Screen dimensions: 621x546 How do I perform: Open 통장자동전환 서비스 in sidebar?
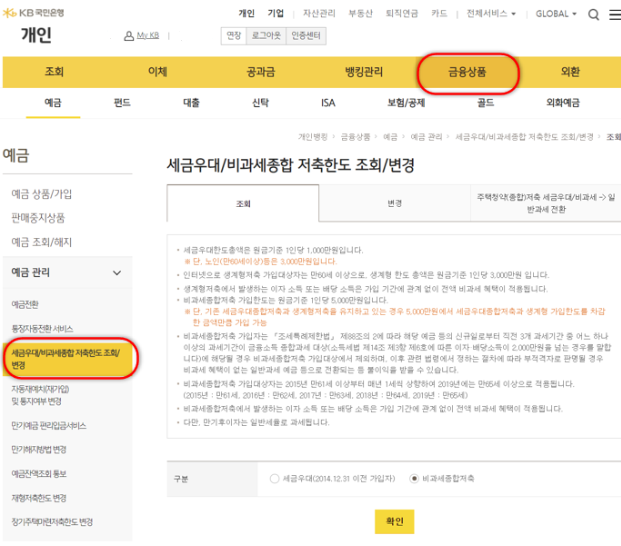pos(42,329)
